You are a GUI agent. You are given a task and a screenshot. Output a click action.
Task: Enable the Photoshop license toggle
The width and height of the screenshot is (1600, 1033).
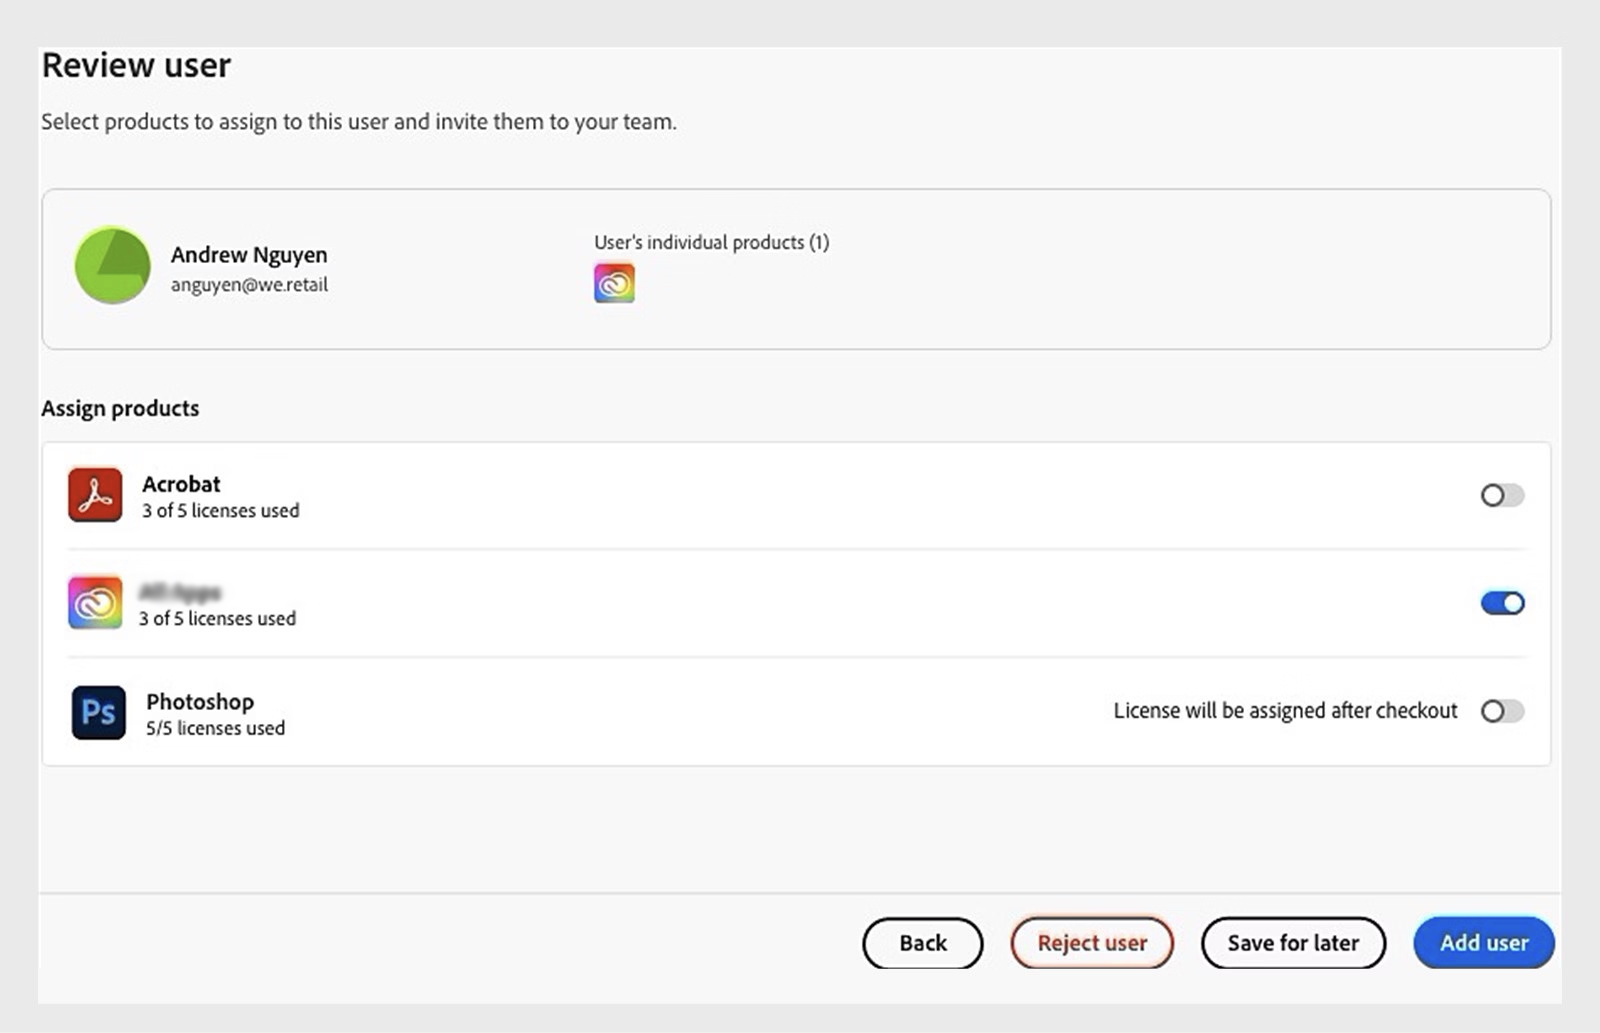(x=1500, y=711)
